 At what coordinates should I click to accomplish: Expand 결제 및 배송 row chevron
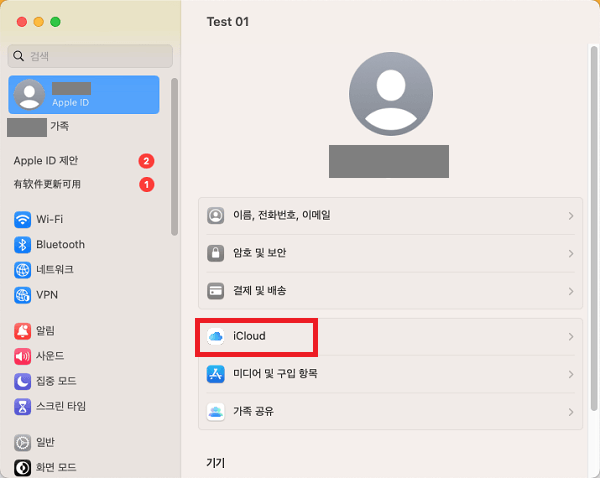[x=571, y=291]
